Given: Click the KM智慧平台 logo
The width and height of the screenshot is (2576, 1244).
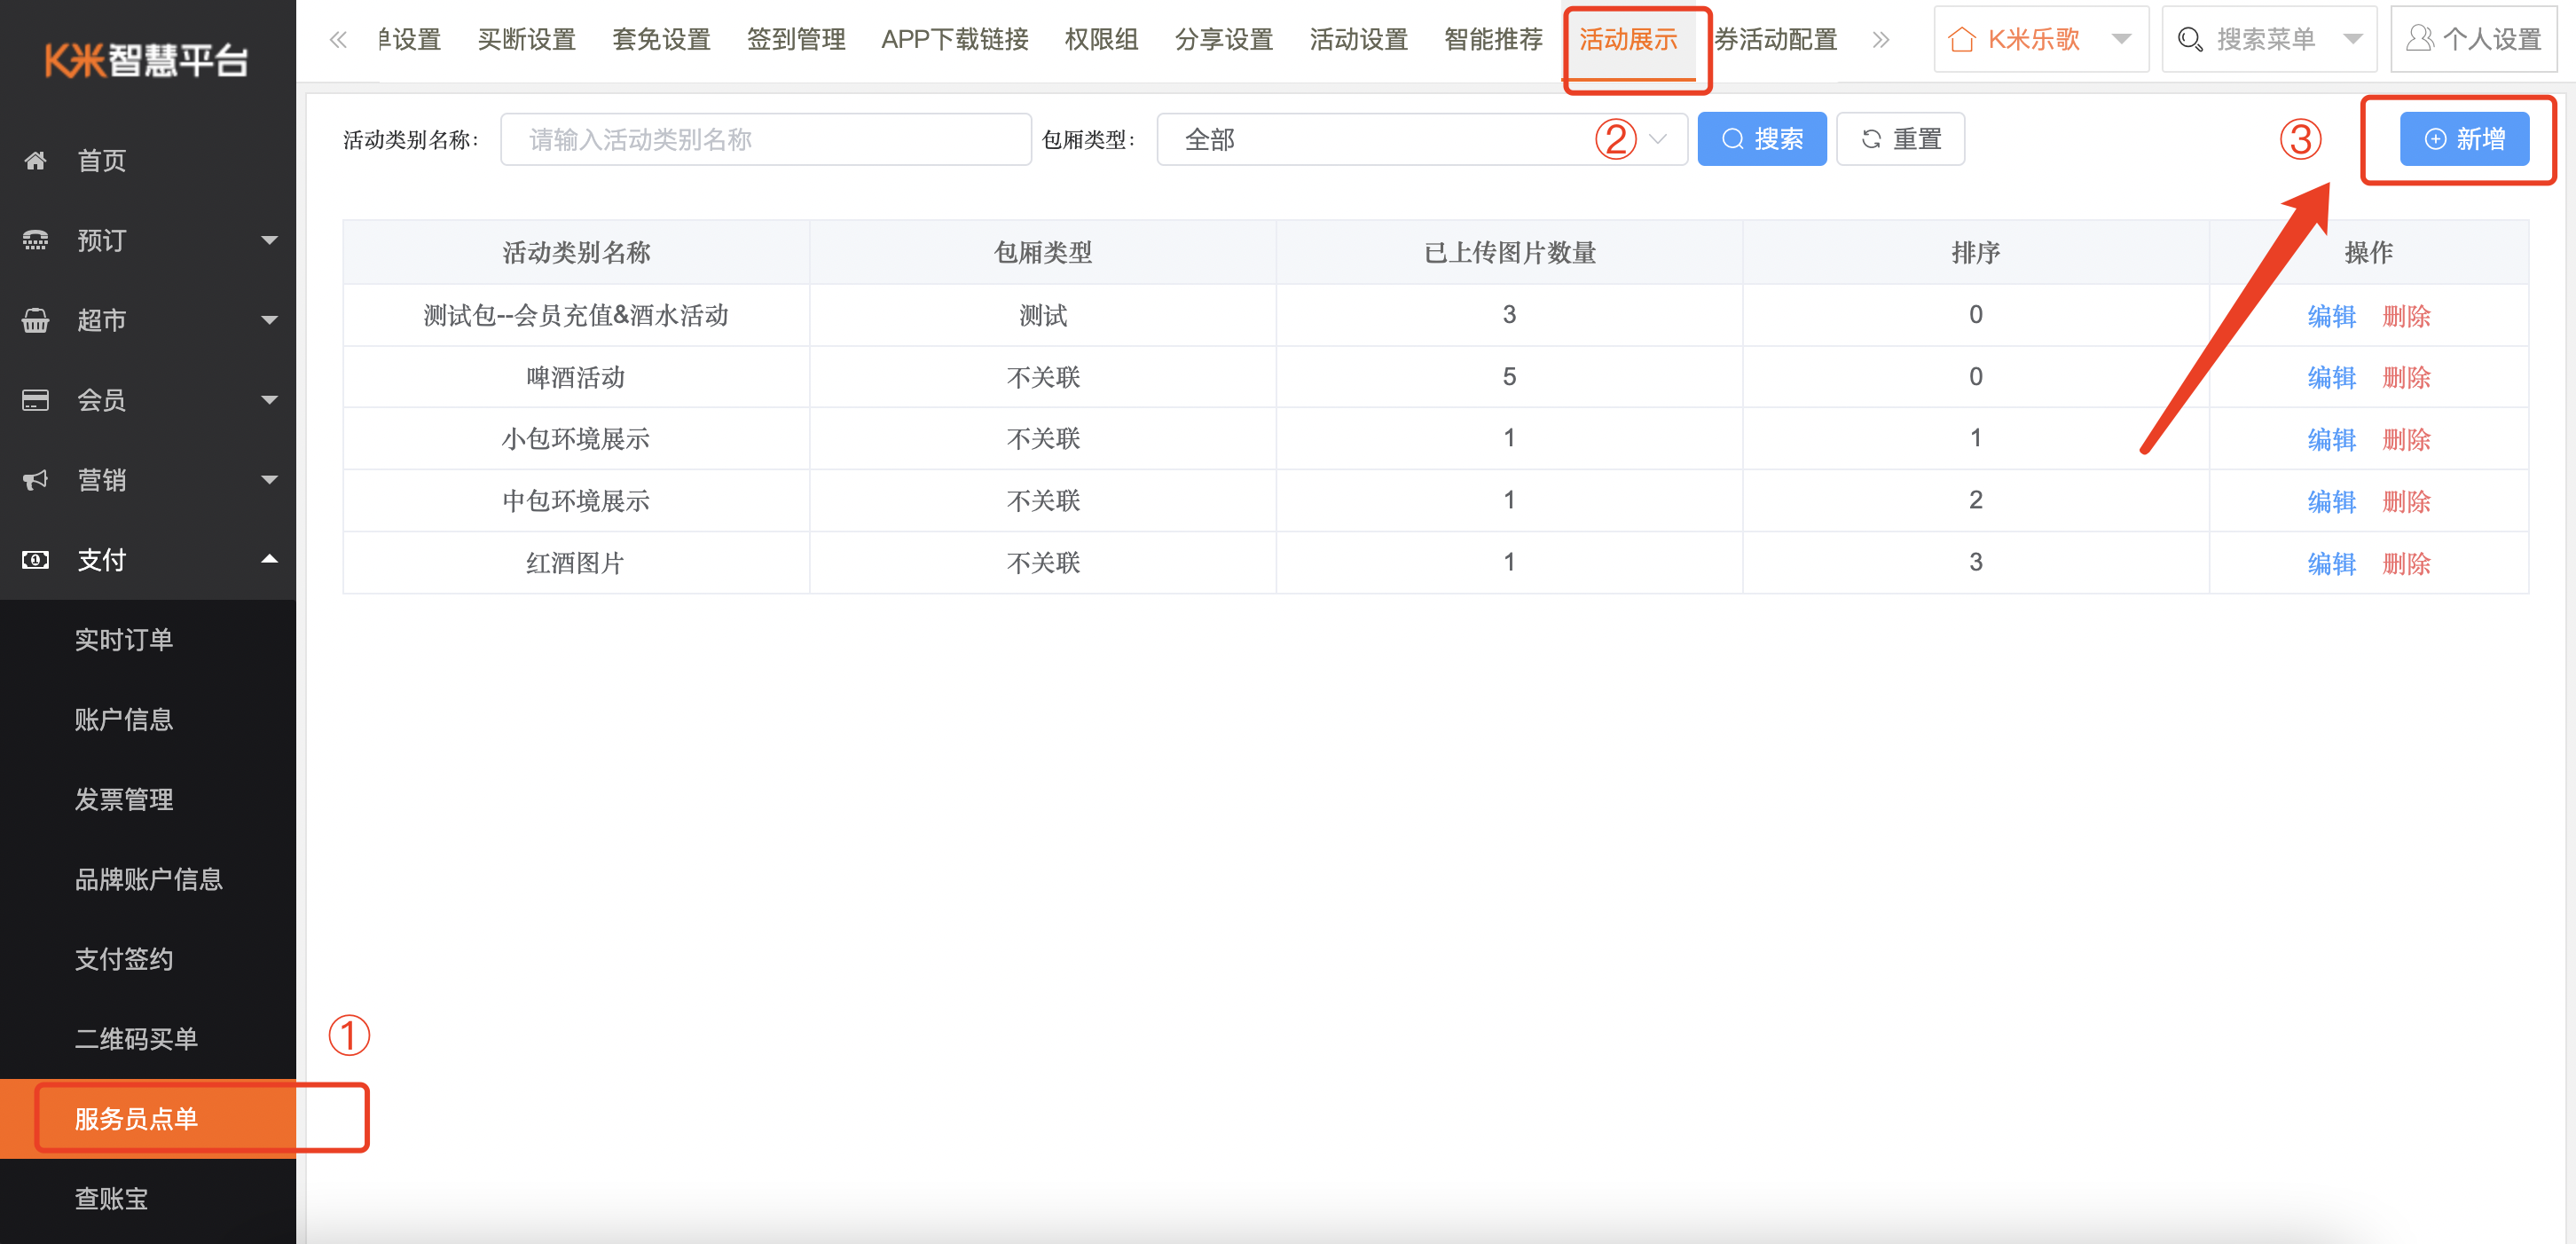Looking at the screenshot, I should pos(147,60).
